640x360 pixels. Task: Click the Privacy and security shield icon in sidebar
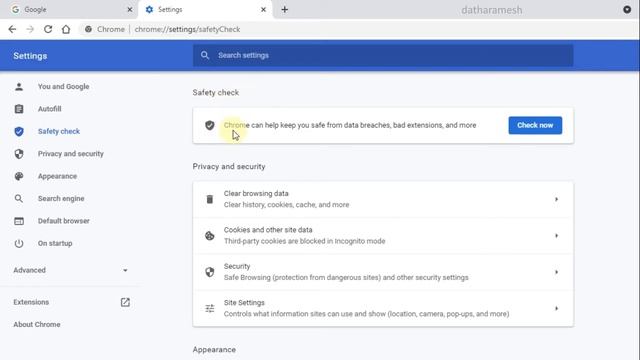coord(19,154)
